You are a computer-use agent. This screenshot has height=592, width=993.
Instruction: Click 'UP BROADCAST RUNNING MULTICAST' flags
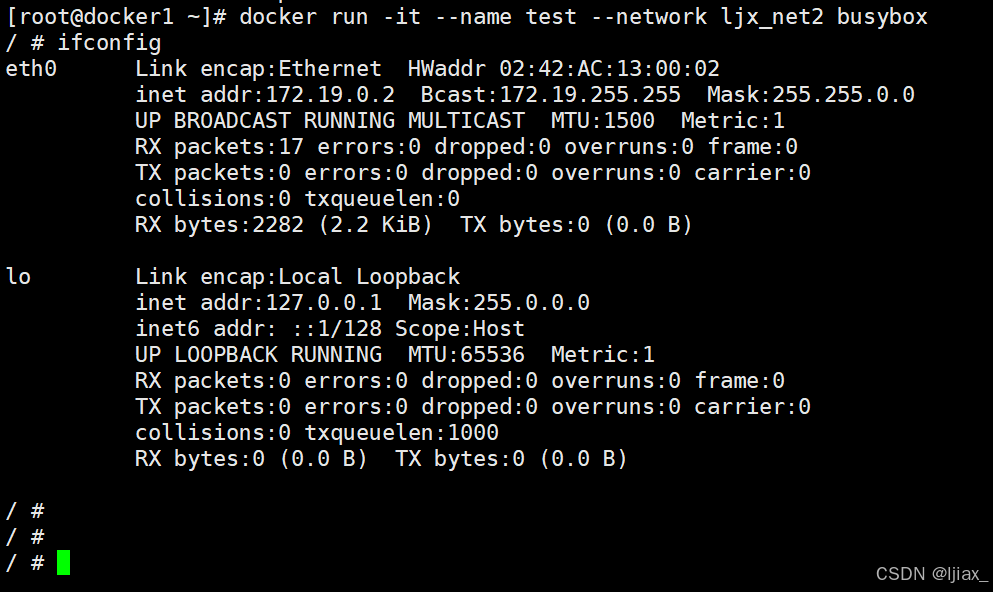(330, 120)
